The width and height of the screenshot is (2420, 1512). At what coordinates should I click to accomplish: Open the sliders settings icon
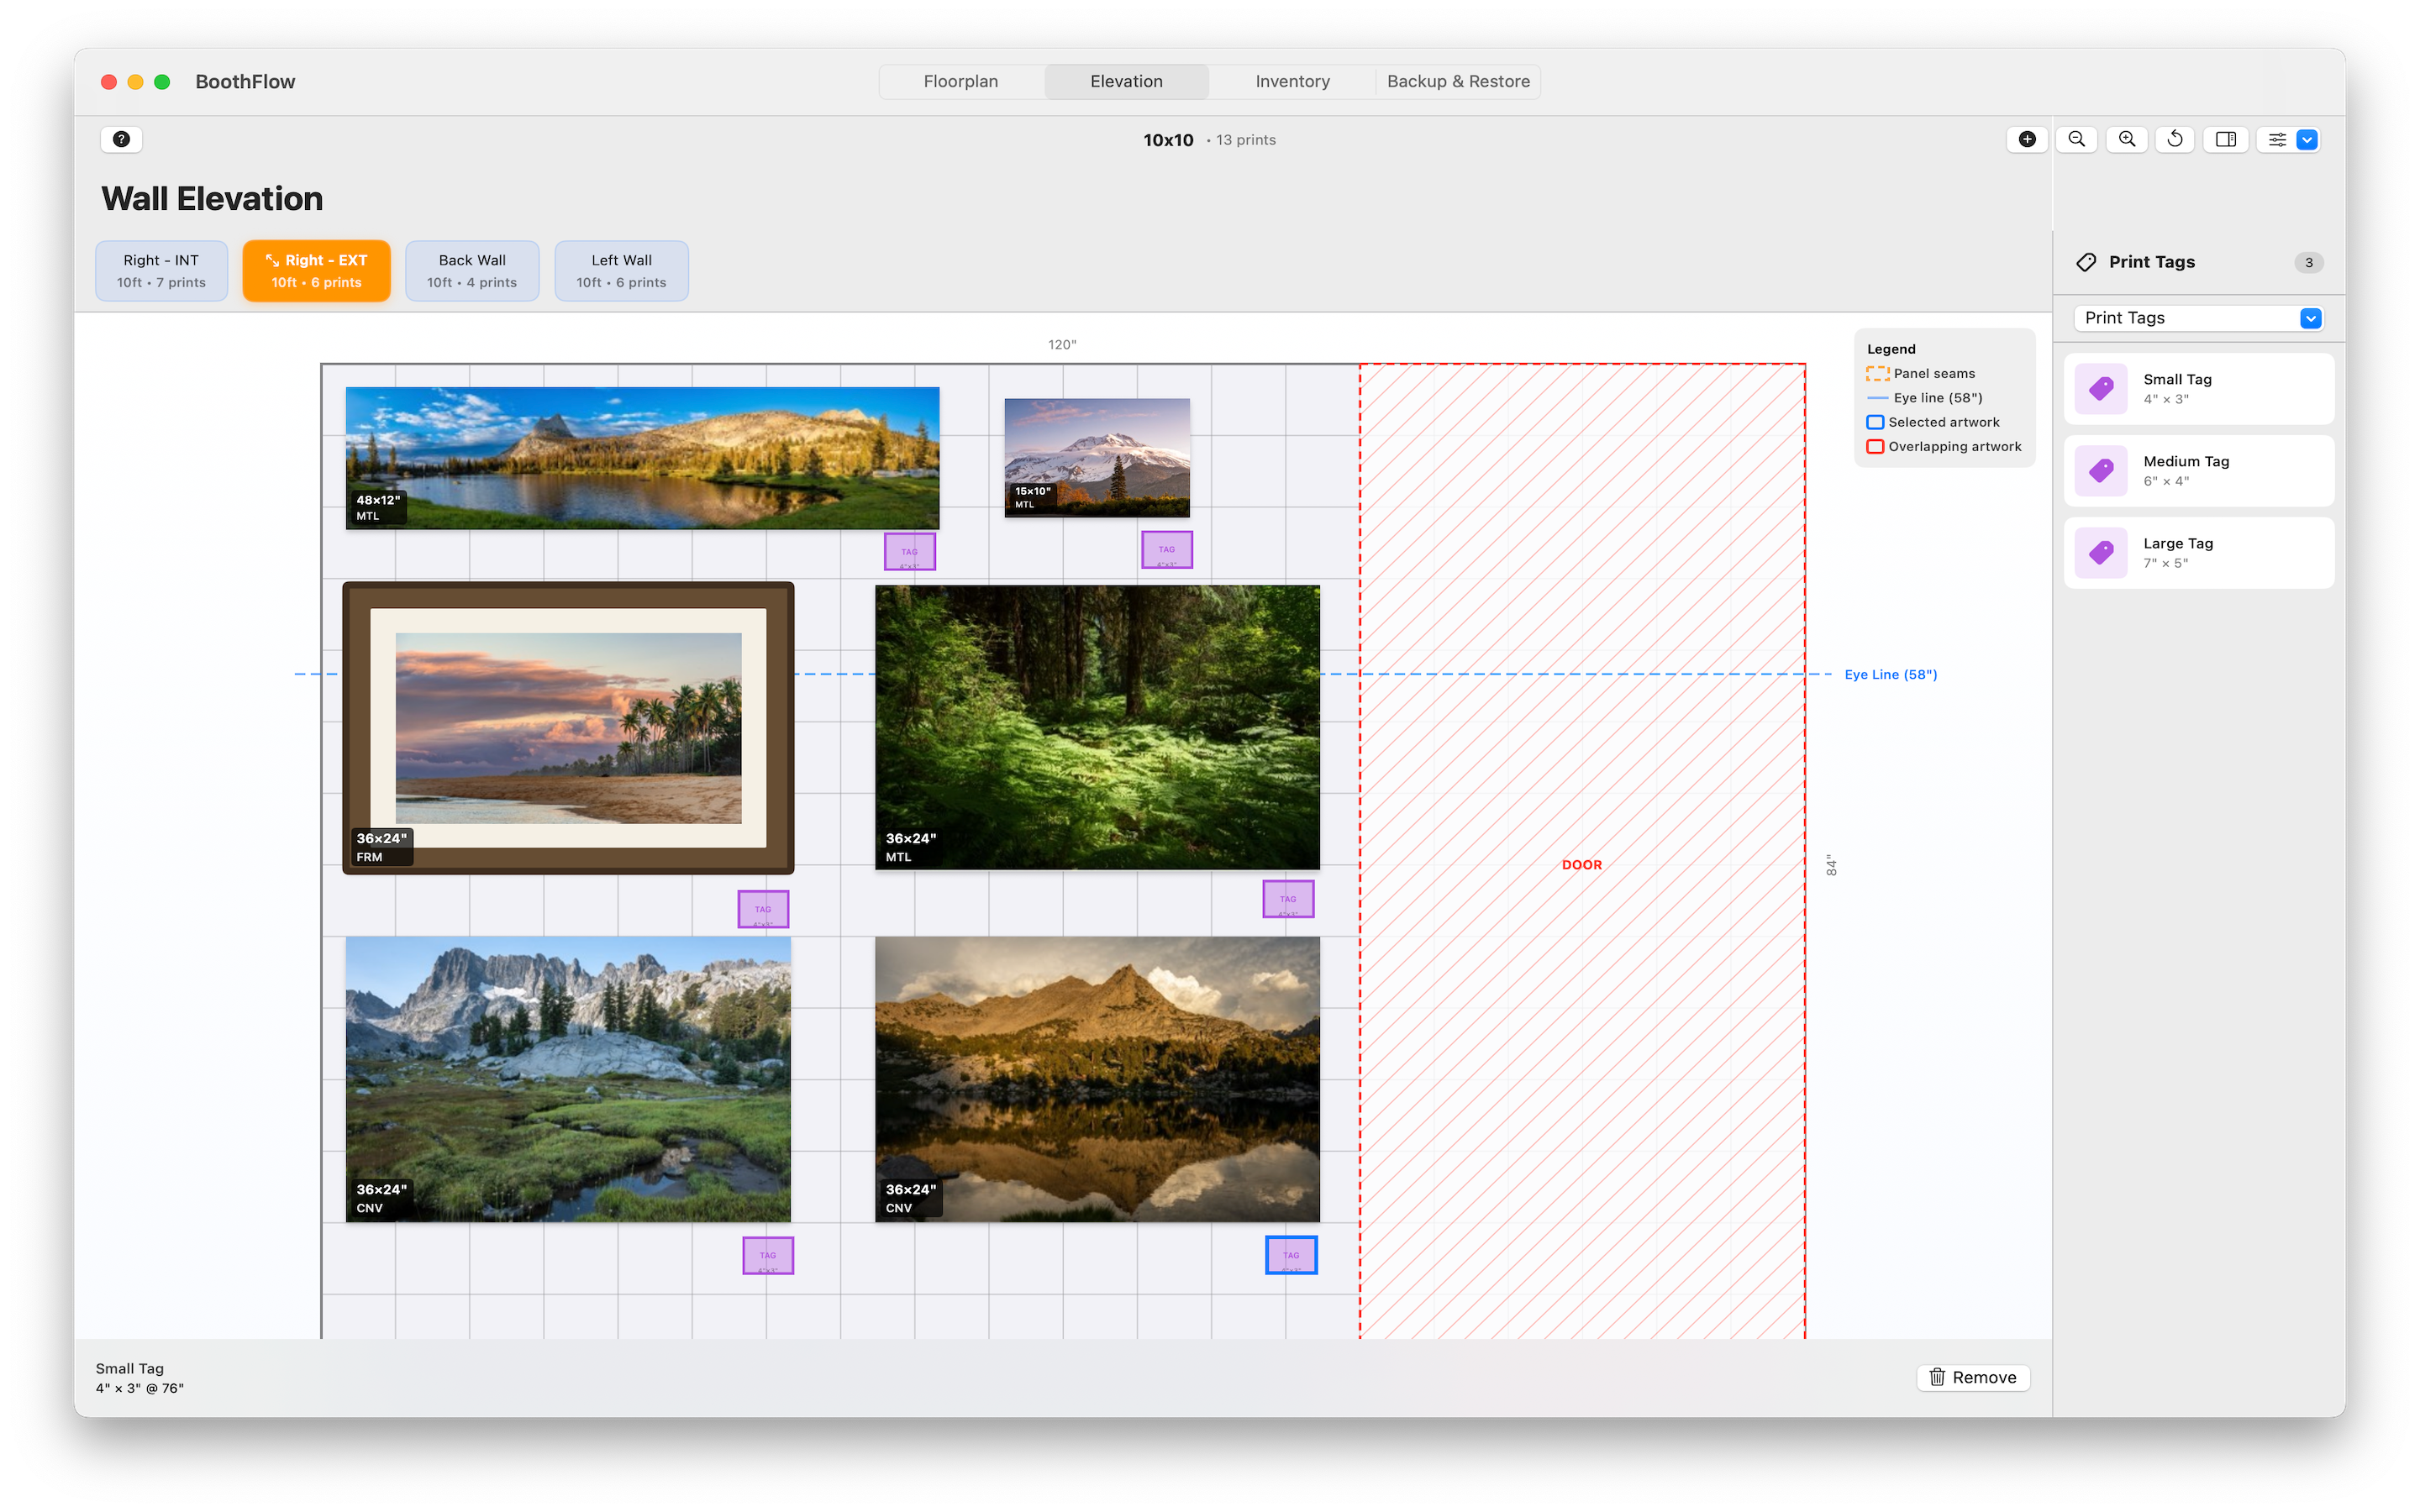click(2277, 139)
